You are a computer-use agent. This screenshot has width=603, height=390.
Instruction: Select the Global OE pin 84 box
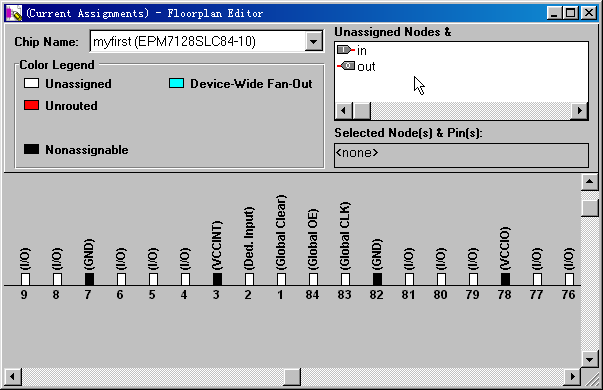(313, 279)
